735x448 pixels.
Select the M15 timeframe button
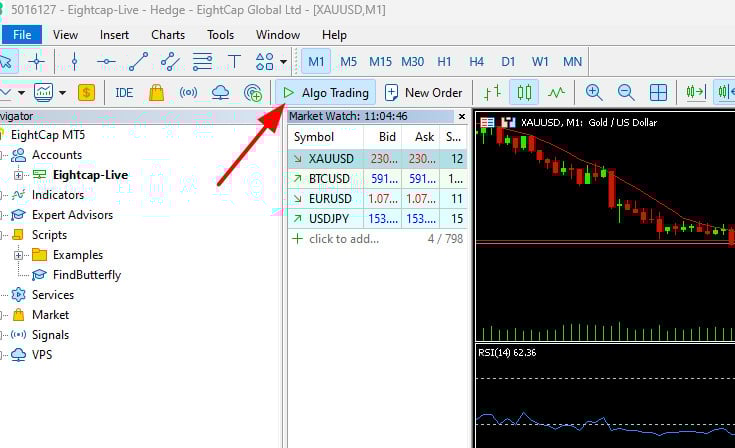pos(380,61)
